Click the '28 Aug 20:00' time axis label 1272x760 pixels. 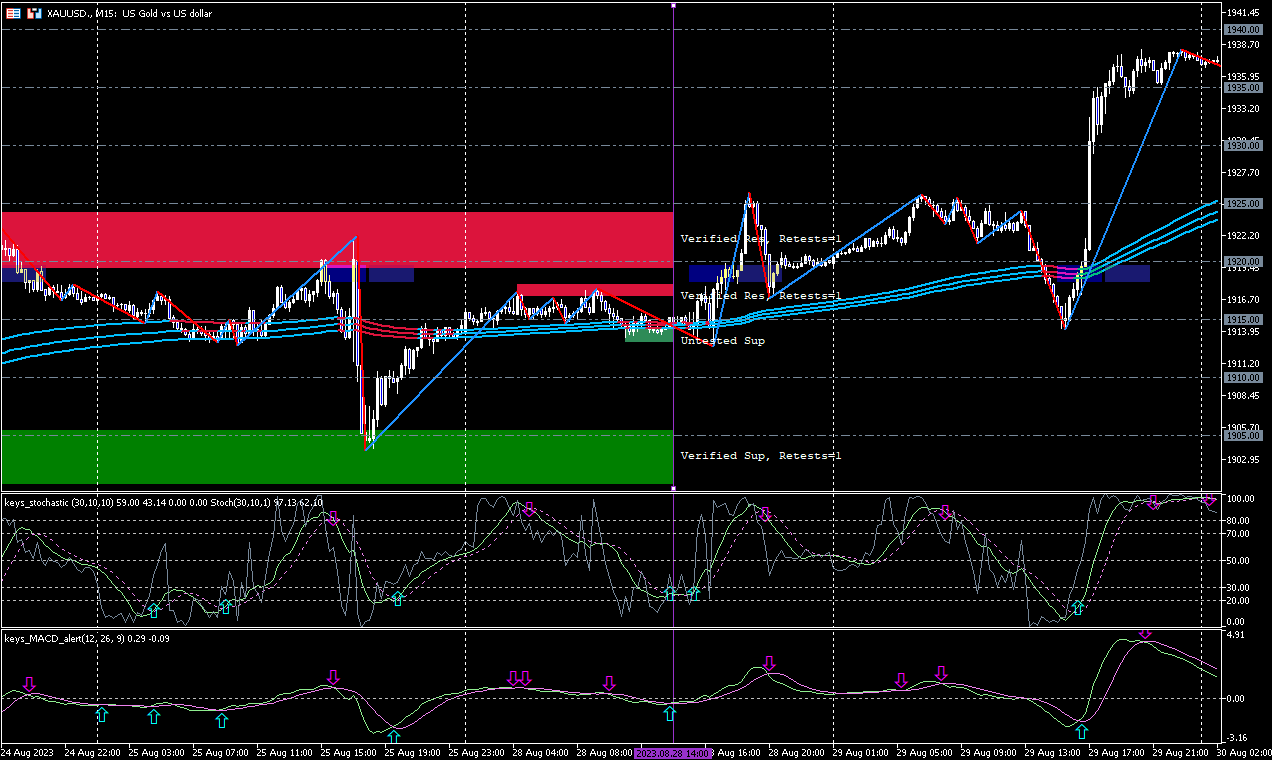797,751
